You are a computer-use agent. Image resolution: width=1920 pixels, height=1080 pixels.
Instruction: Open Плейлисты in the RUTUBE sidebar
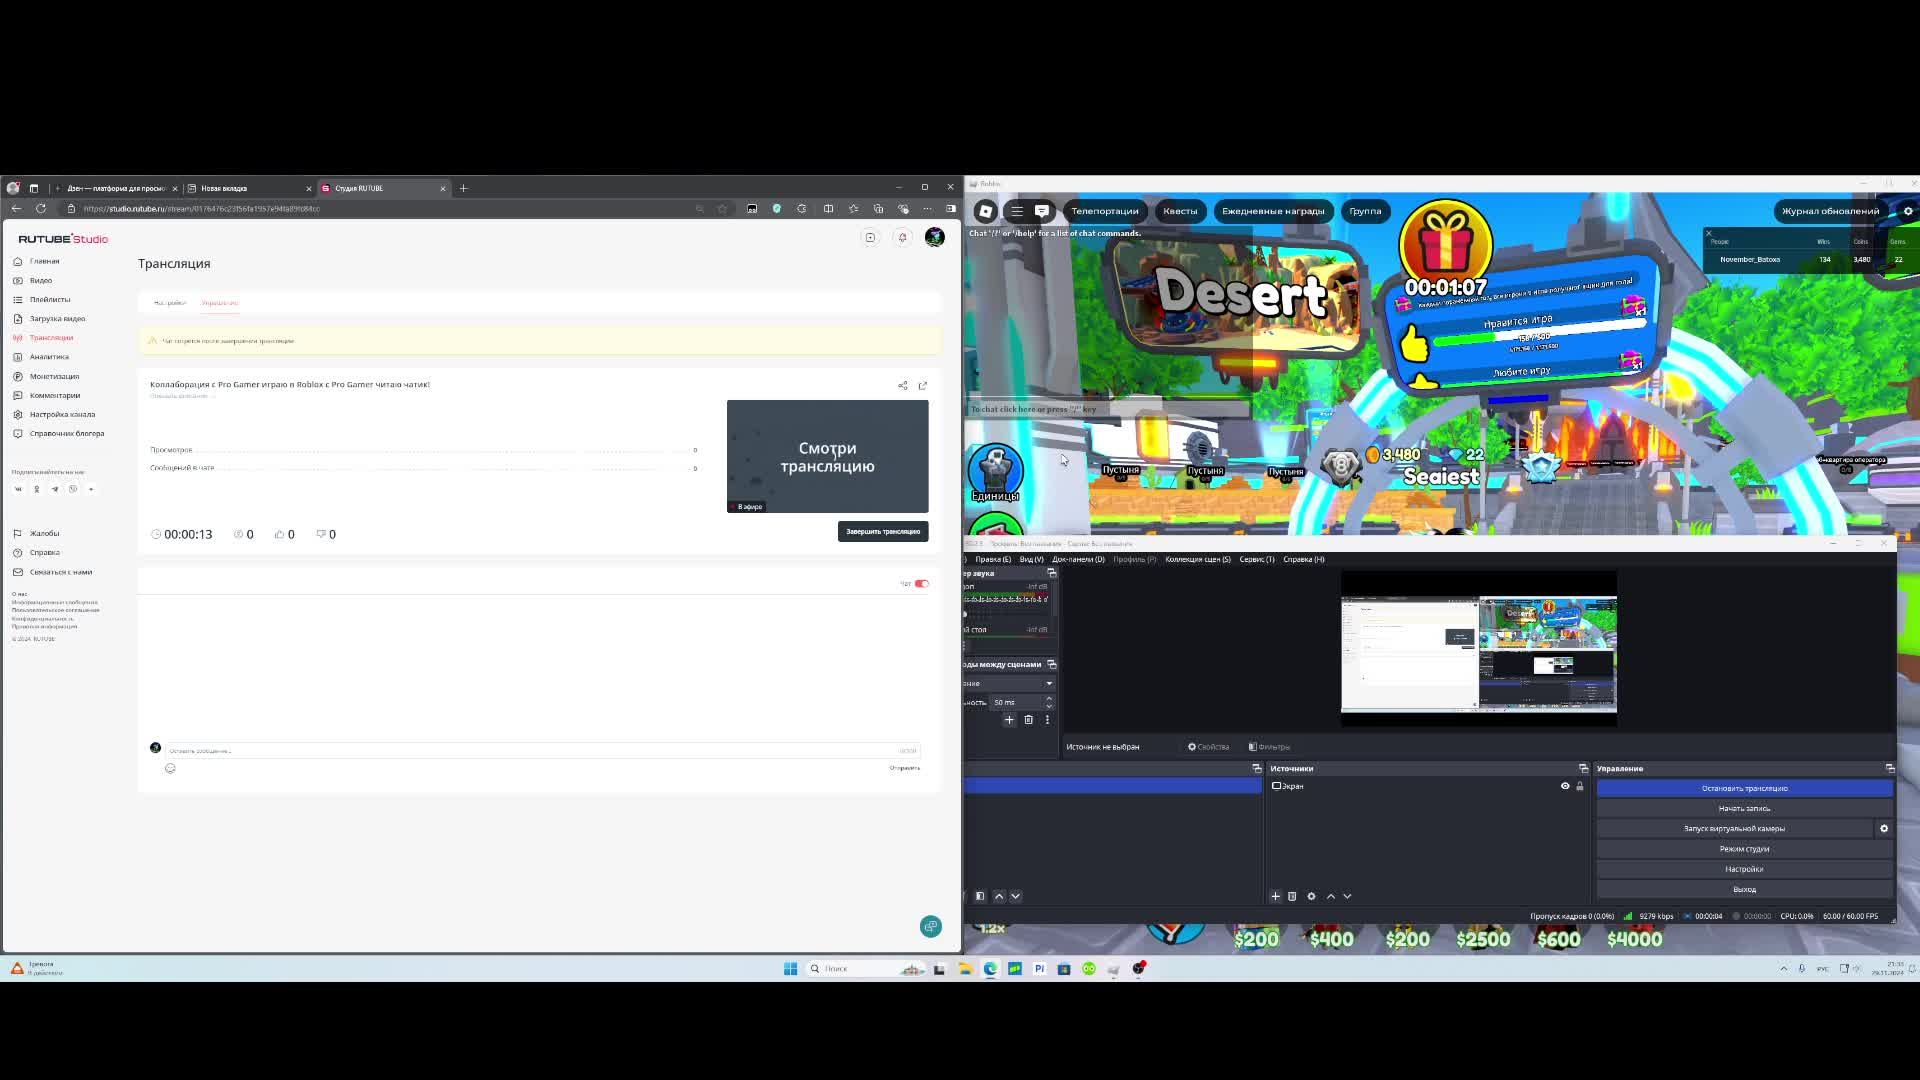[50, 299]
